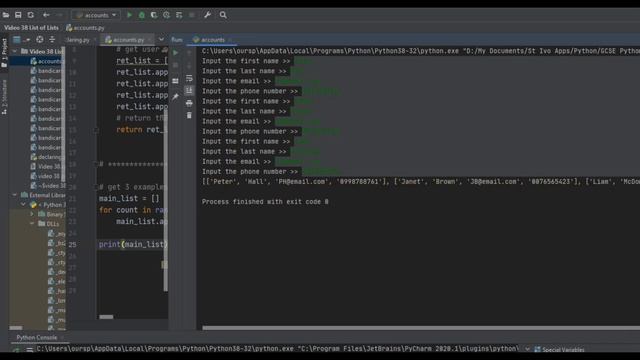Open Search Everywhere magnifier icon
This screenshot has width=640, height=360.
(x=223, y=15)
